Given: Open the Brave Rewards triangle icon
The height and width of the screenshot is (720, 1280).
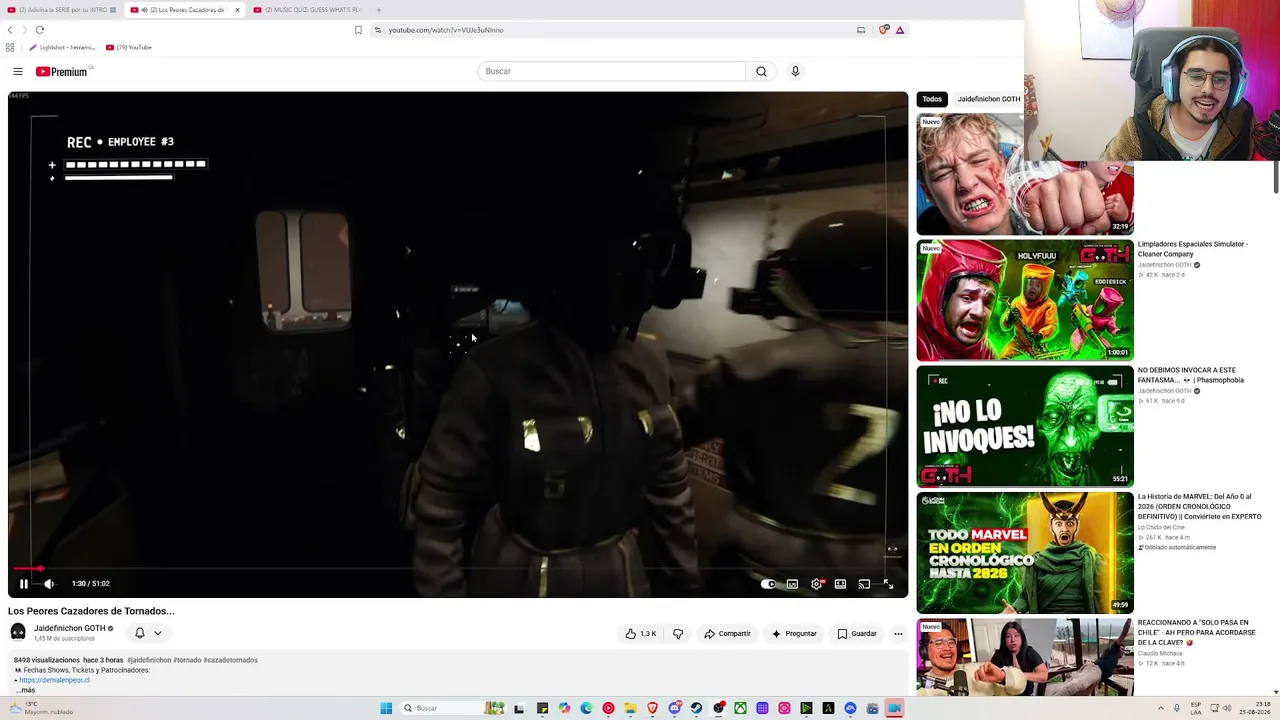Looking at the screenshot, I should (900, 30).
